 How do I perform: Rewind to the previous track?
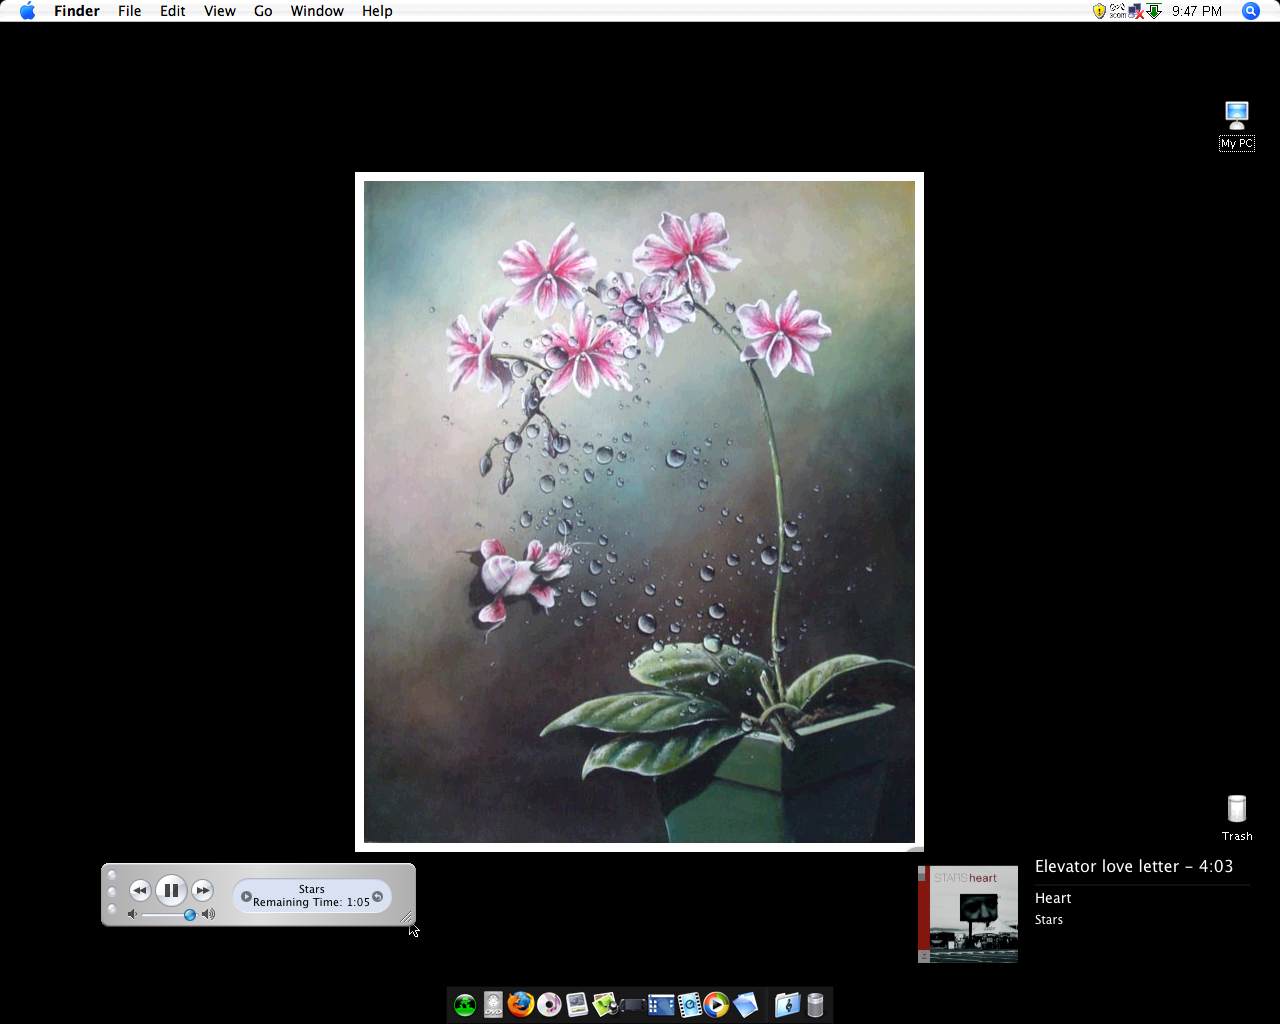[140, 890]
